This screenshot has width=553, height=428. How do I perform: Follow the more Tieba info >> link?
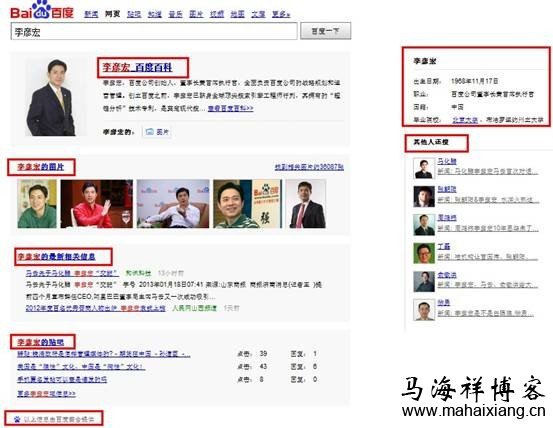coord(47,393)
